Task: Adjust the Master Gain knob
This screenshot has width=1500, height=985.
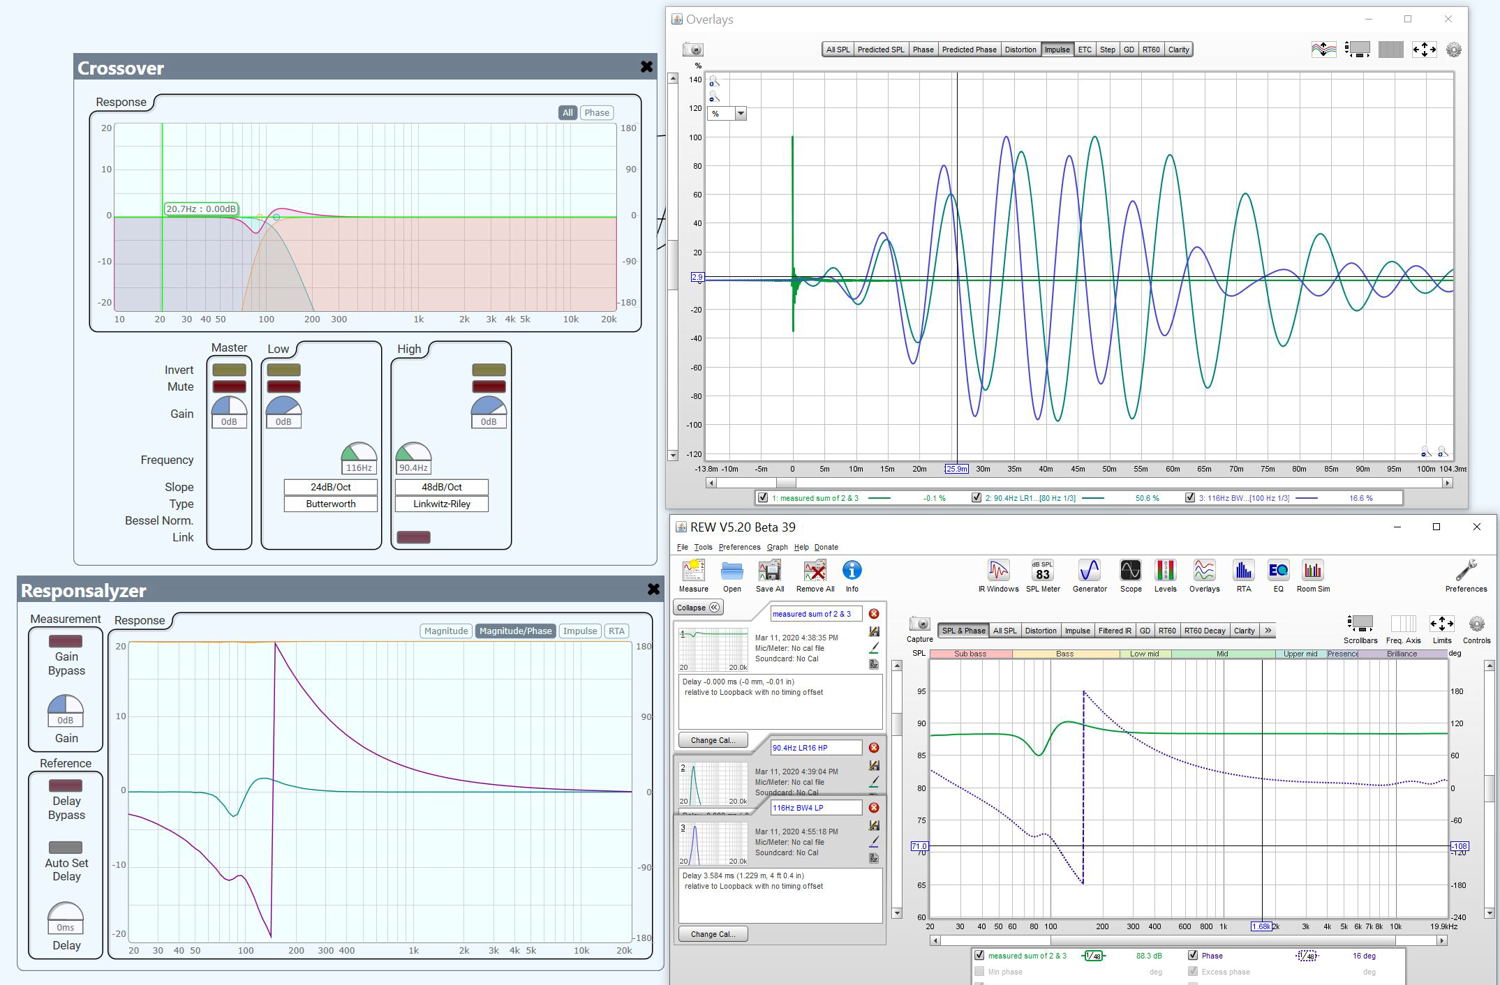Action: point(229,408)
